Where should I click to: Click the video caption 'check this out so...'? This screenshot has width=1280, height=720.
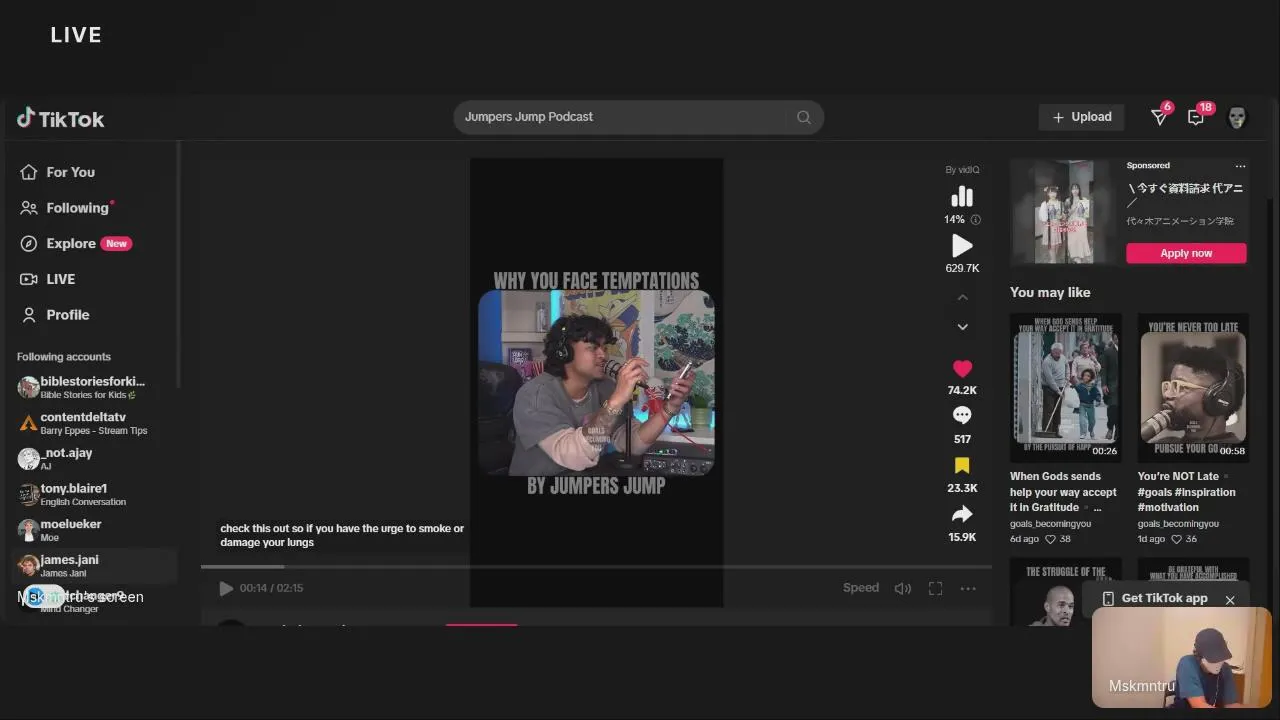(342, 535)
